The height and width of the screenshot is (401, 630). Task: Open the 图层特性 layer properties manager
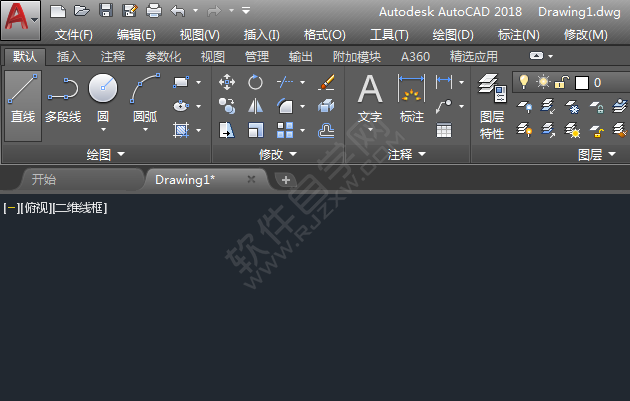[492, 106]
